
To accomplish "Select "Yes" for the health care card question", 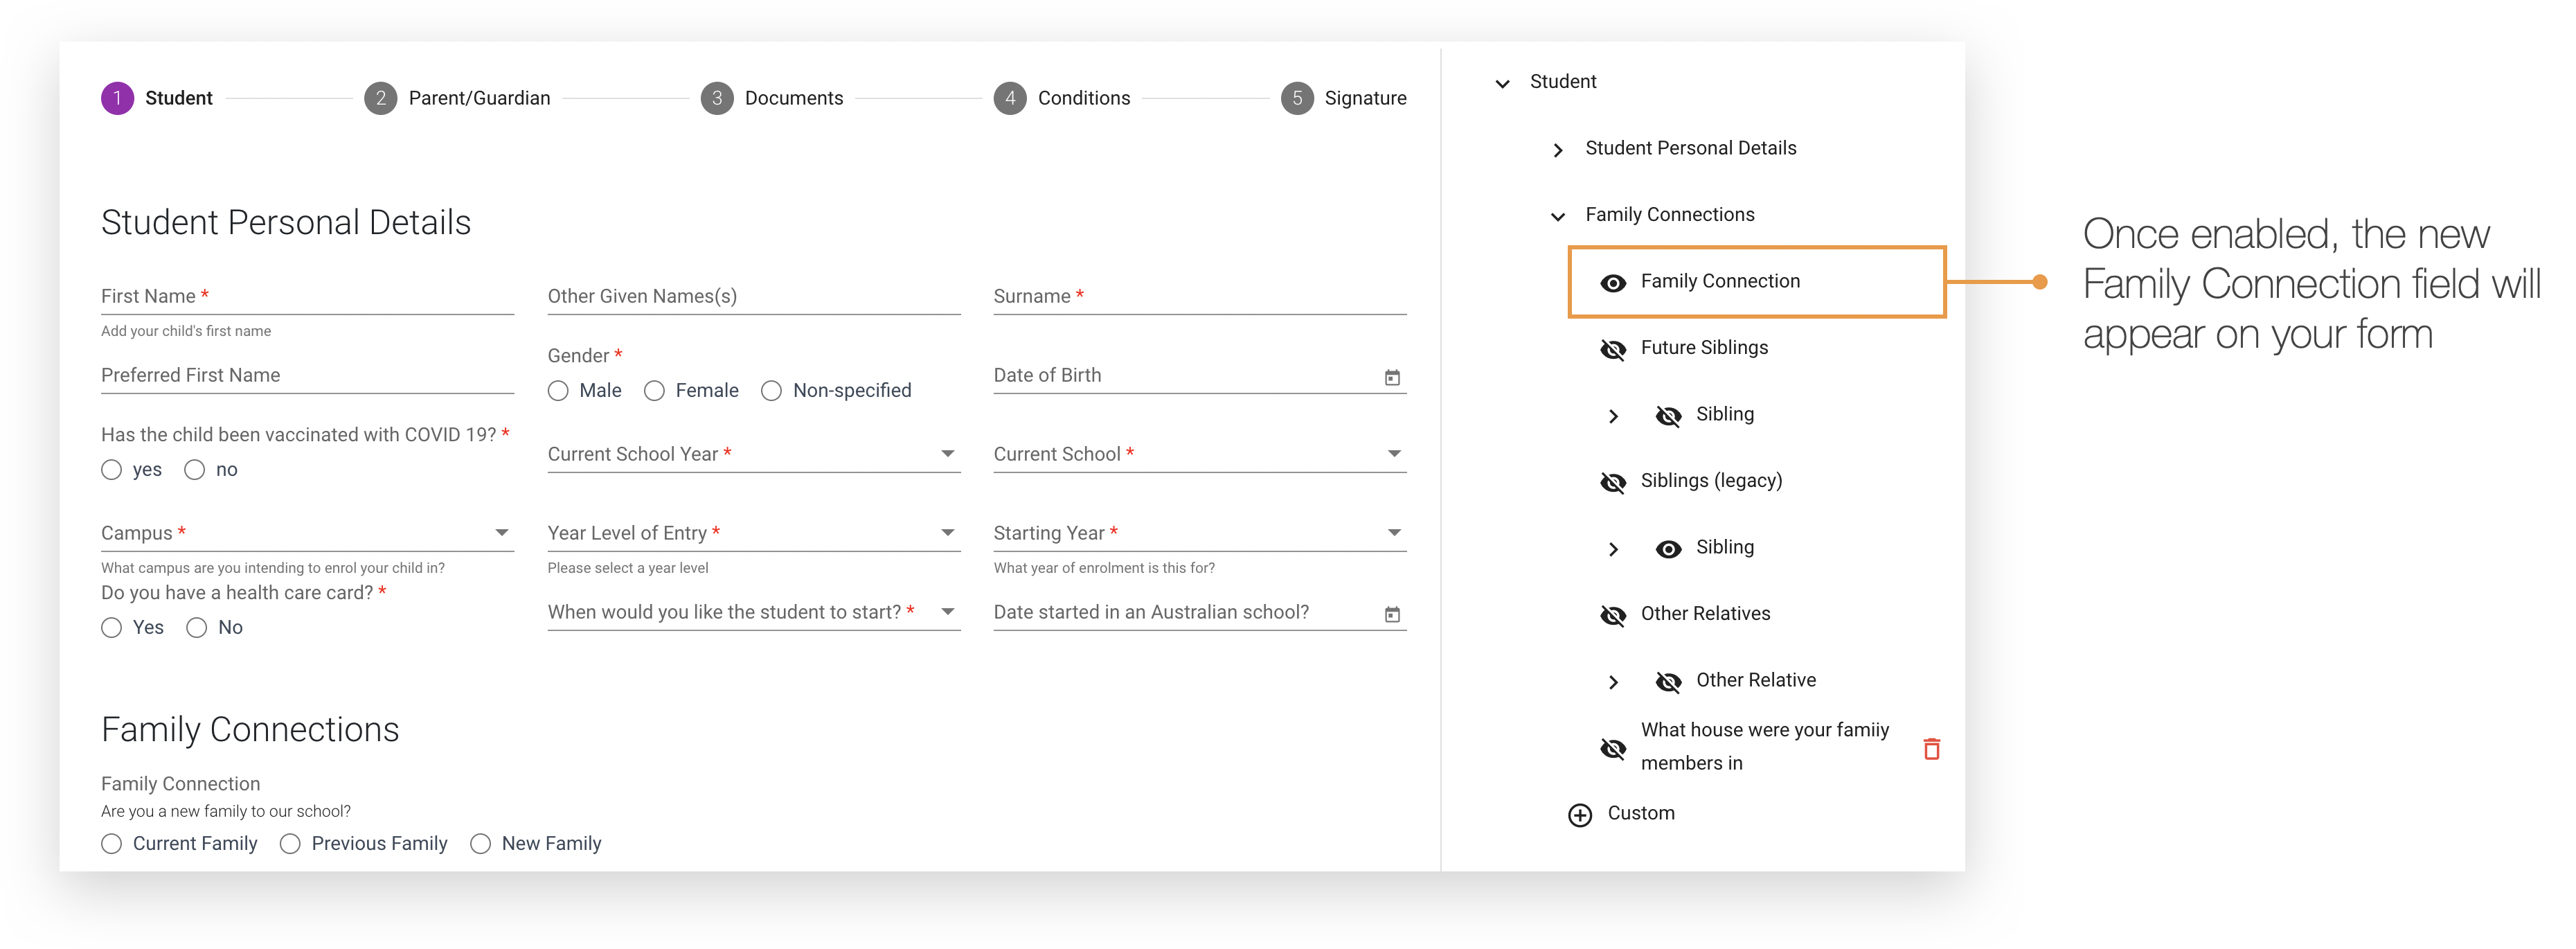I will (x=111, y=627).
